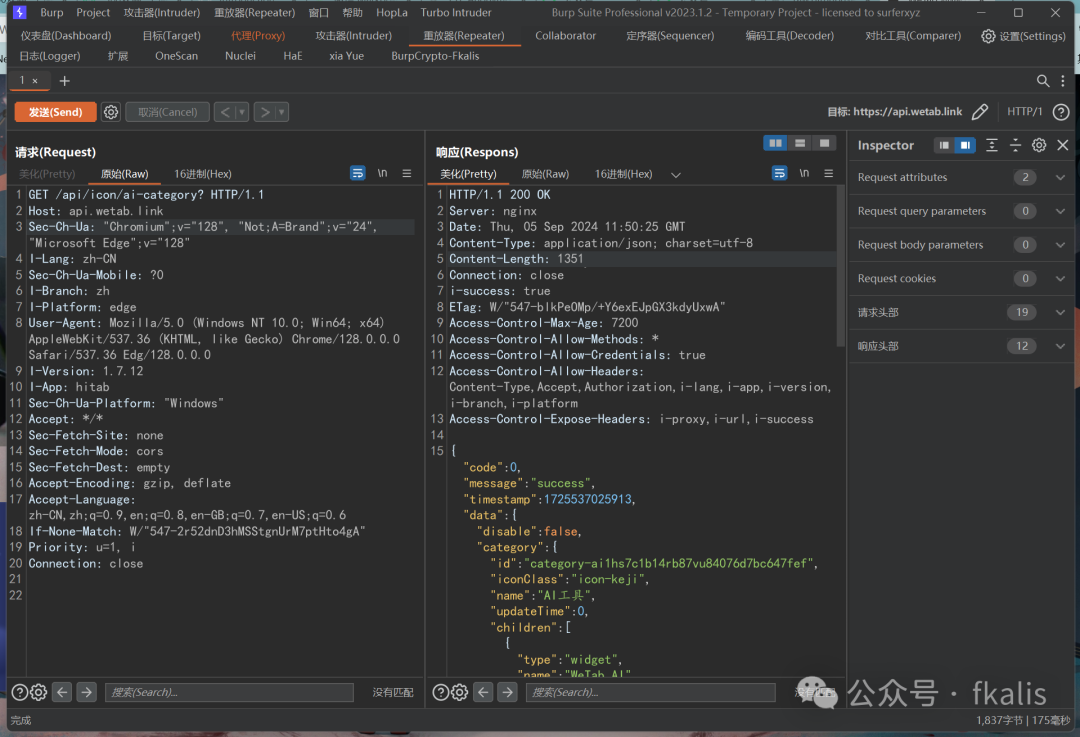Image resolution: width=1080 pixels, height=737 pixels.
Task: Click the Settings gear in the top bar
Action: coord(988,36)
